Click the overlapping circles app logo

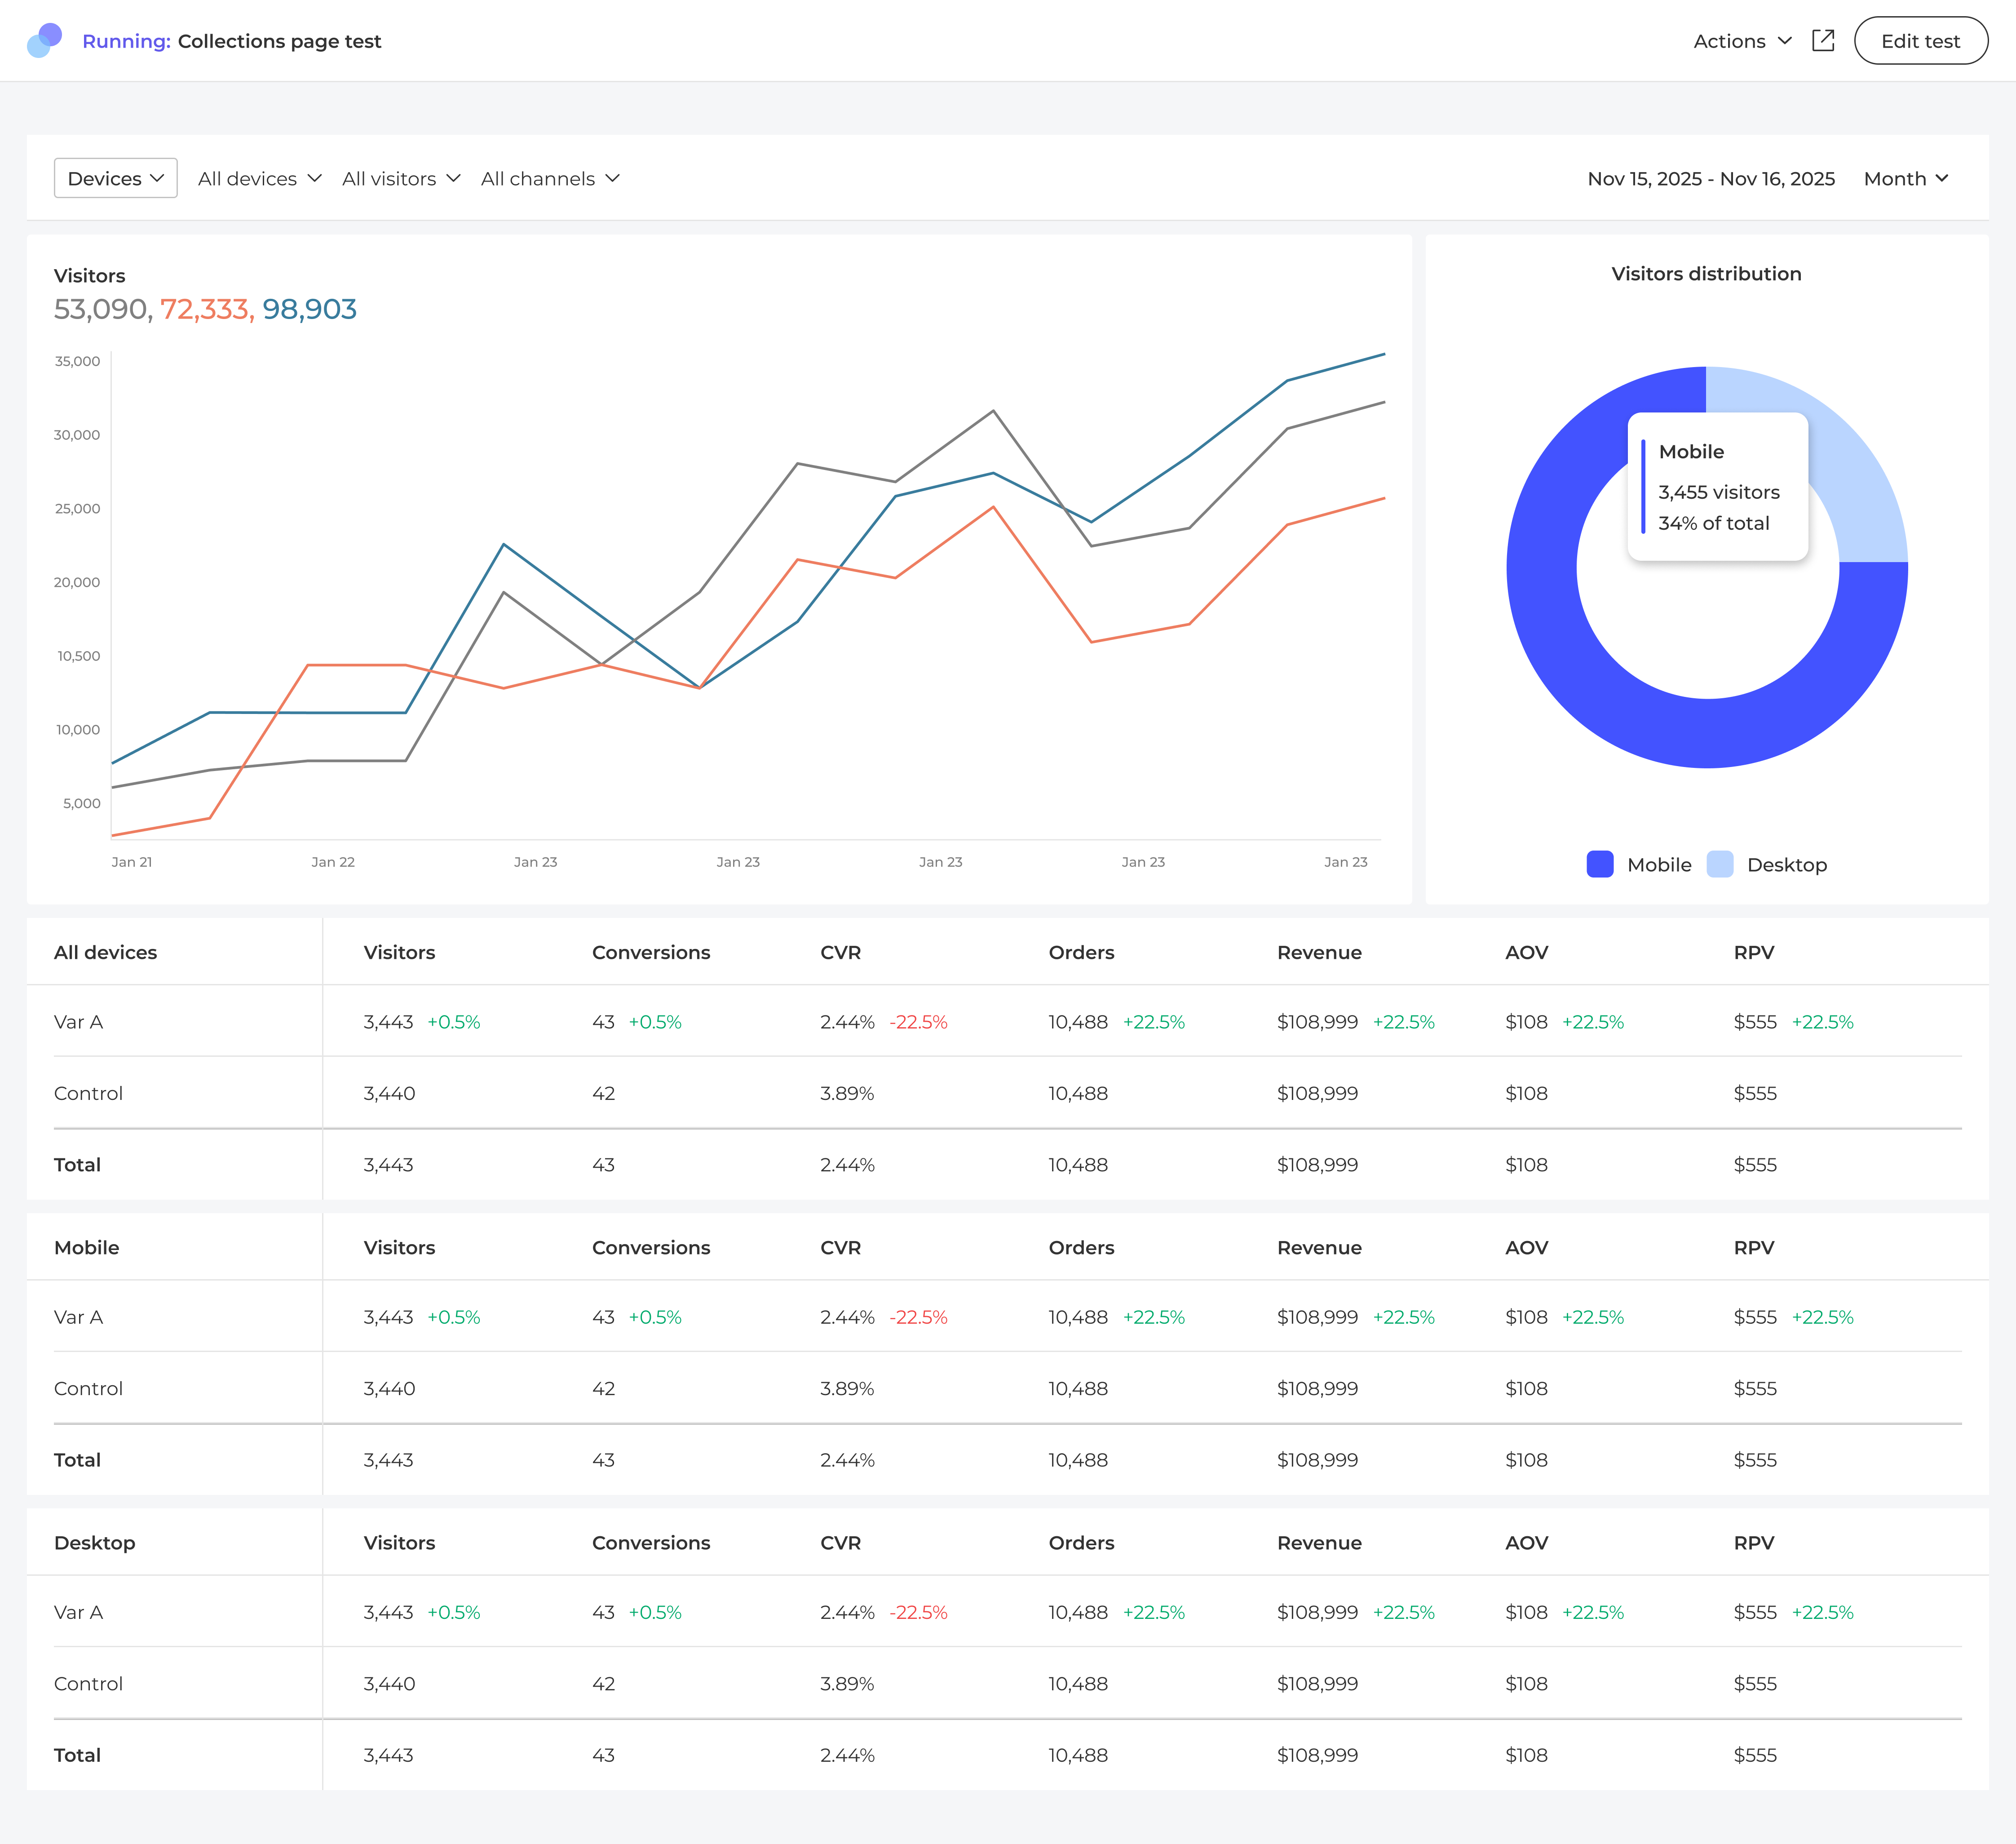pos(44,41)
